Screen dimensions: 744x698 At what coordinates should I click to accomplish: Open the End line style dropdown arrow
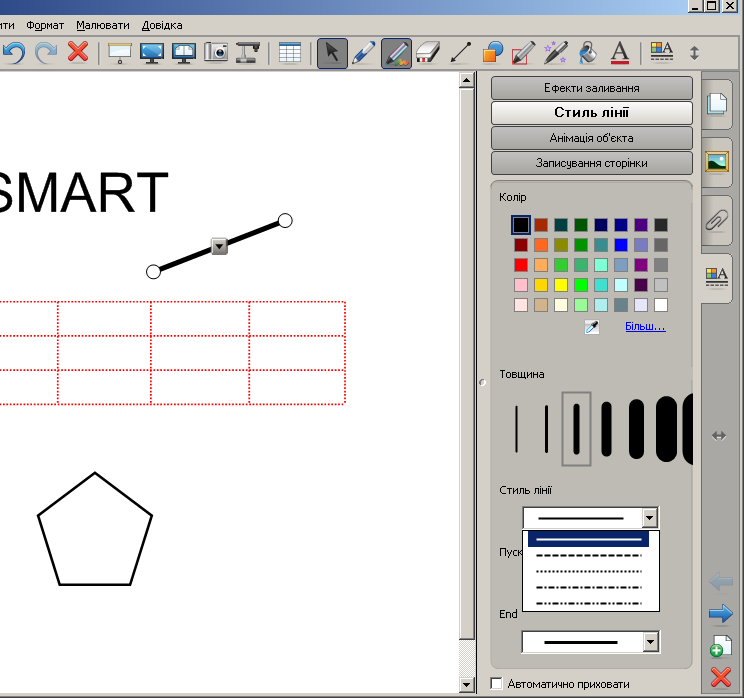click(651, 642)
